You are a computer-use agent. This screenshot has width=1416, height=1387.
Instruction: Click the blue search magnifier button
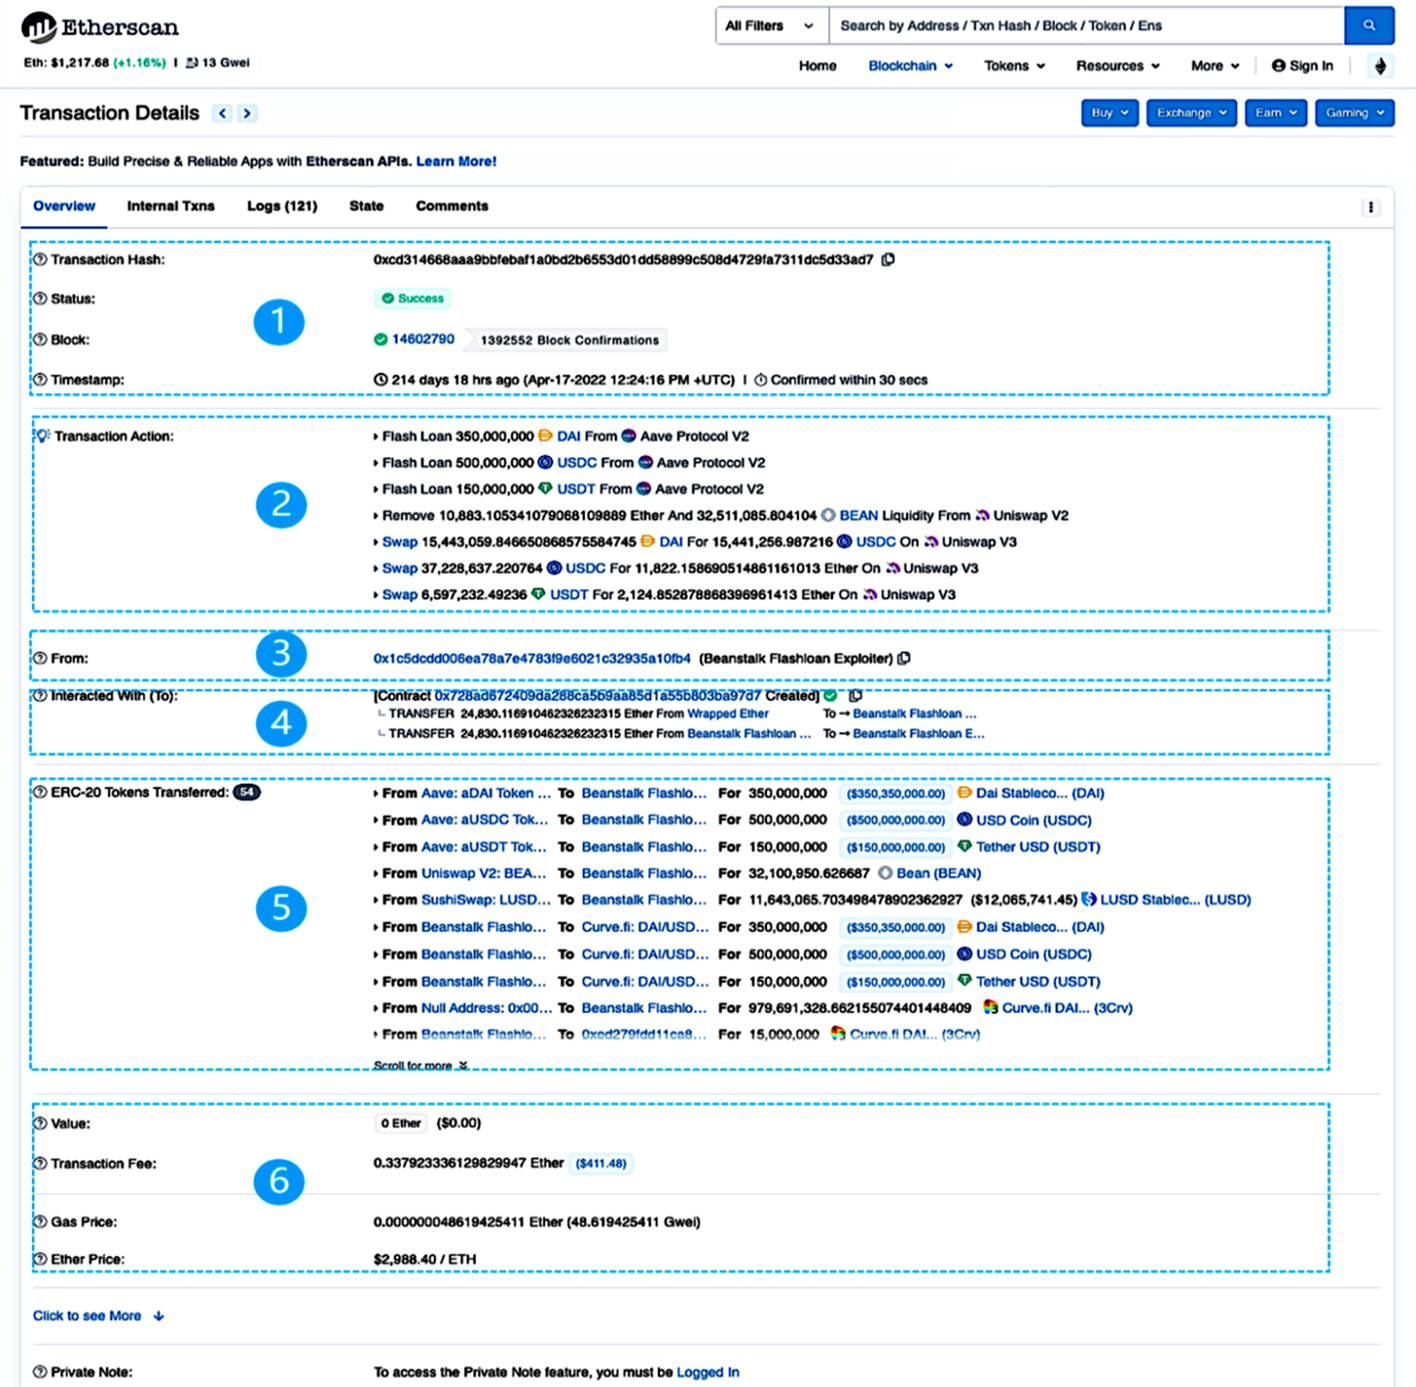click(1369, 26)
